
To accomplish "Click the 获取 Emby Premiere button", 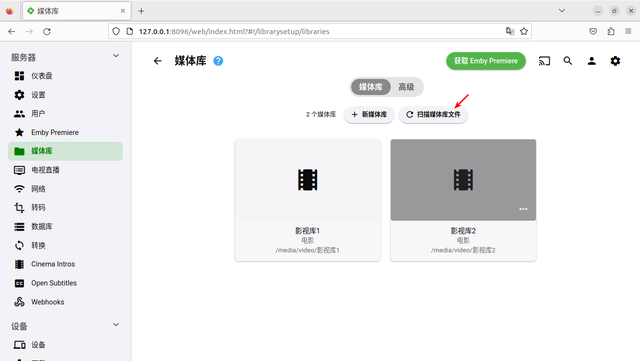I will tap(486, 61).
